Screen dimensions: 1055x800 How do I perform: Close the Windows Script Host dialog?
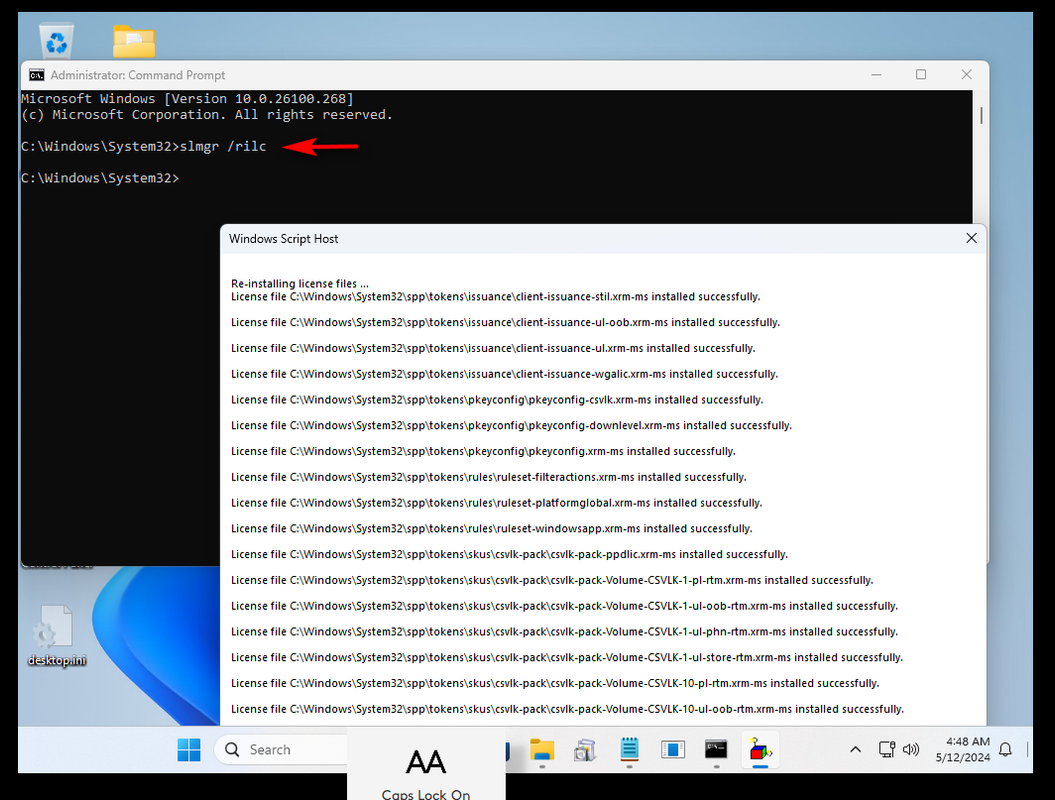tap(971, 238)
